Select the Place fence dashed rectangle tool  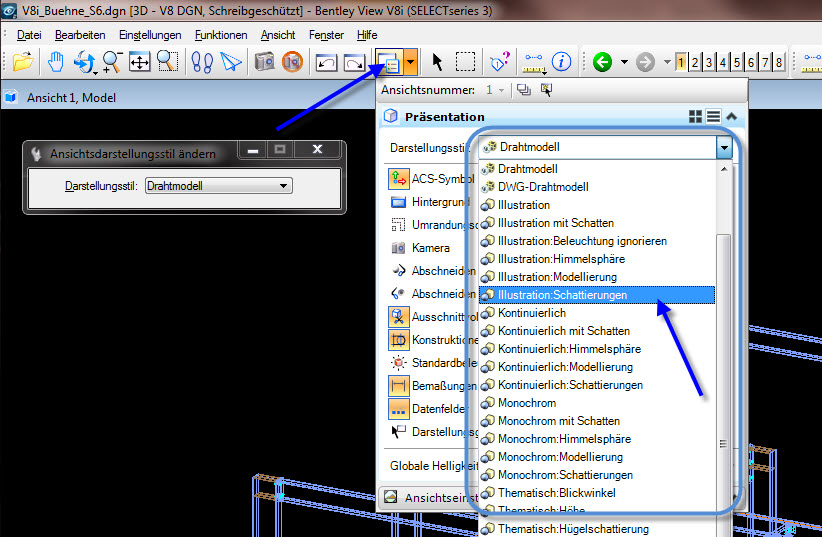(x=465, y=62)
